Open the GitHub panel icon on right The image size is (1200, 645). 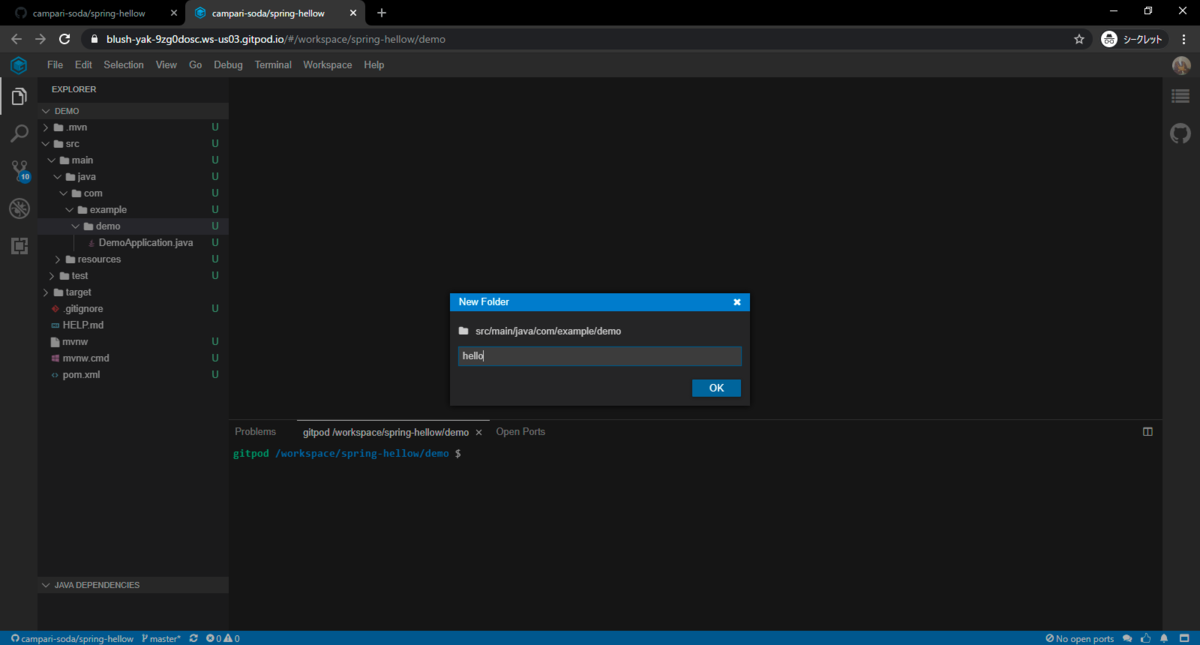point(1181,133)
